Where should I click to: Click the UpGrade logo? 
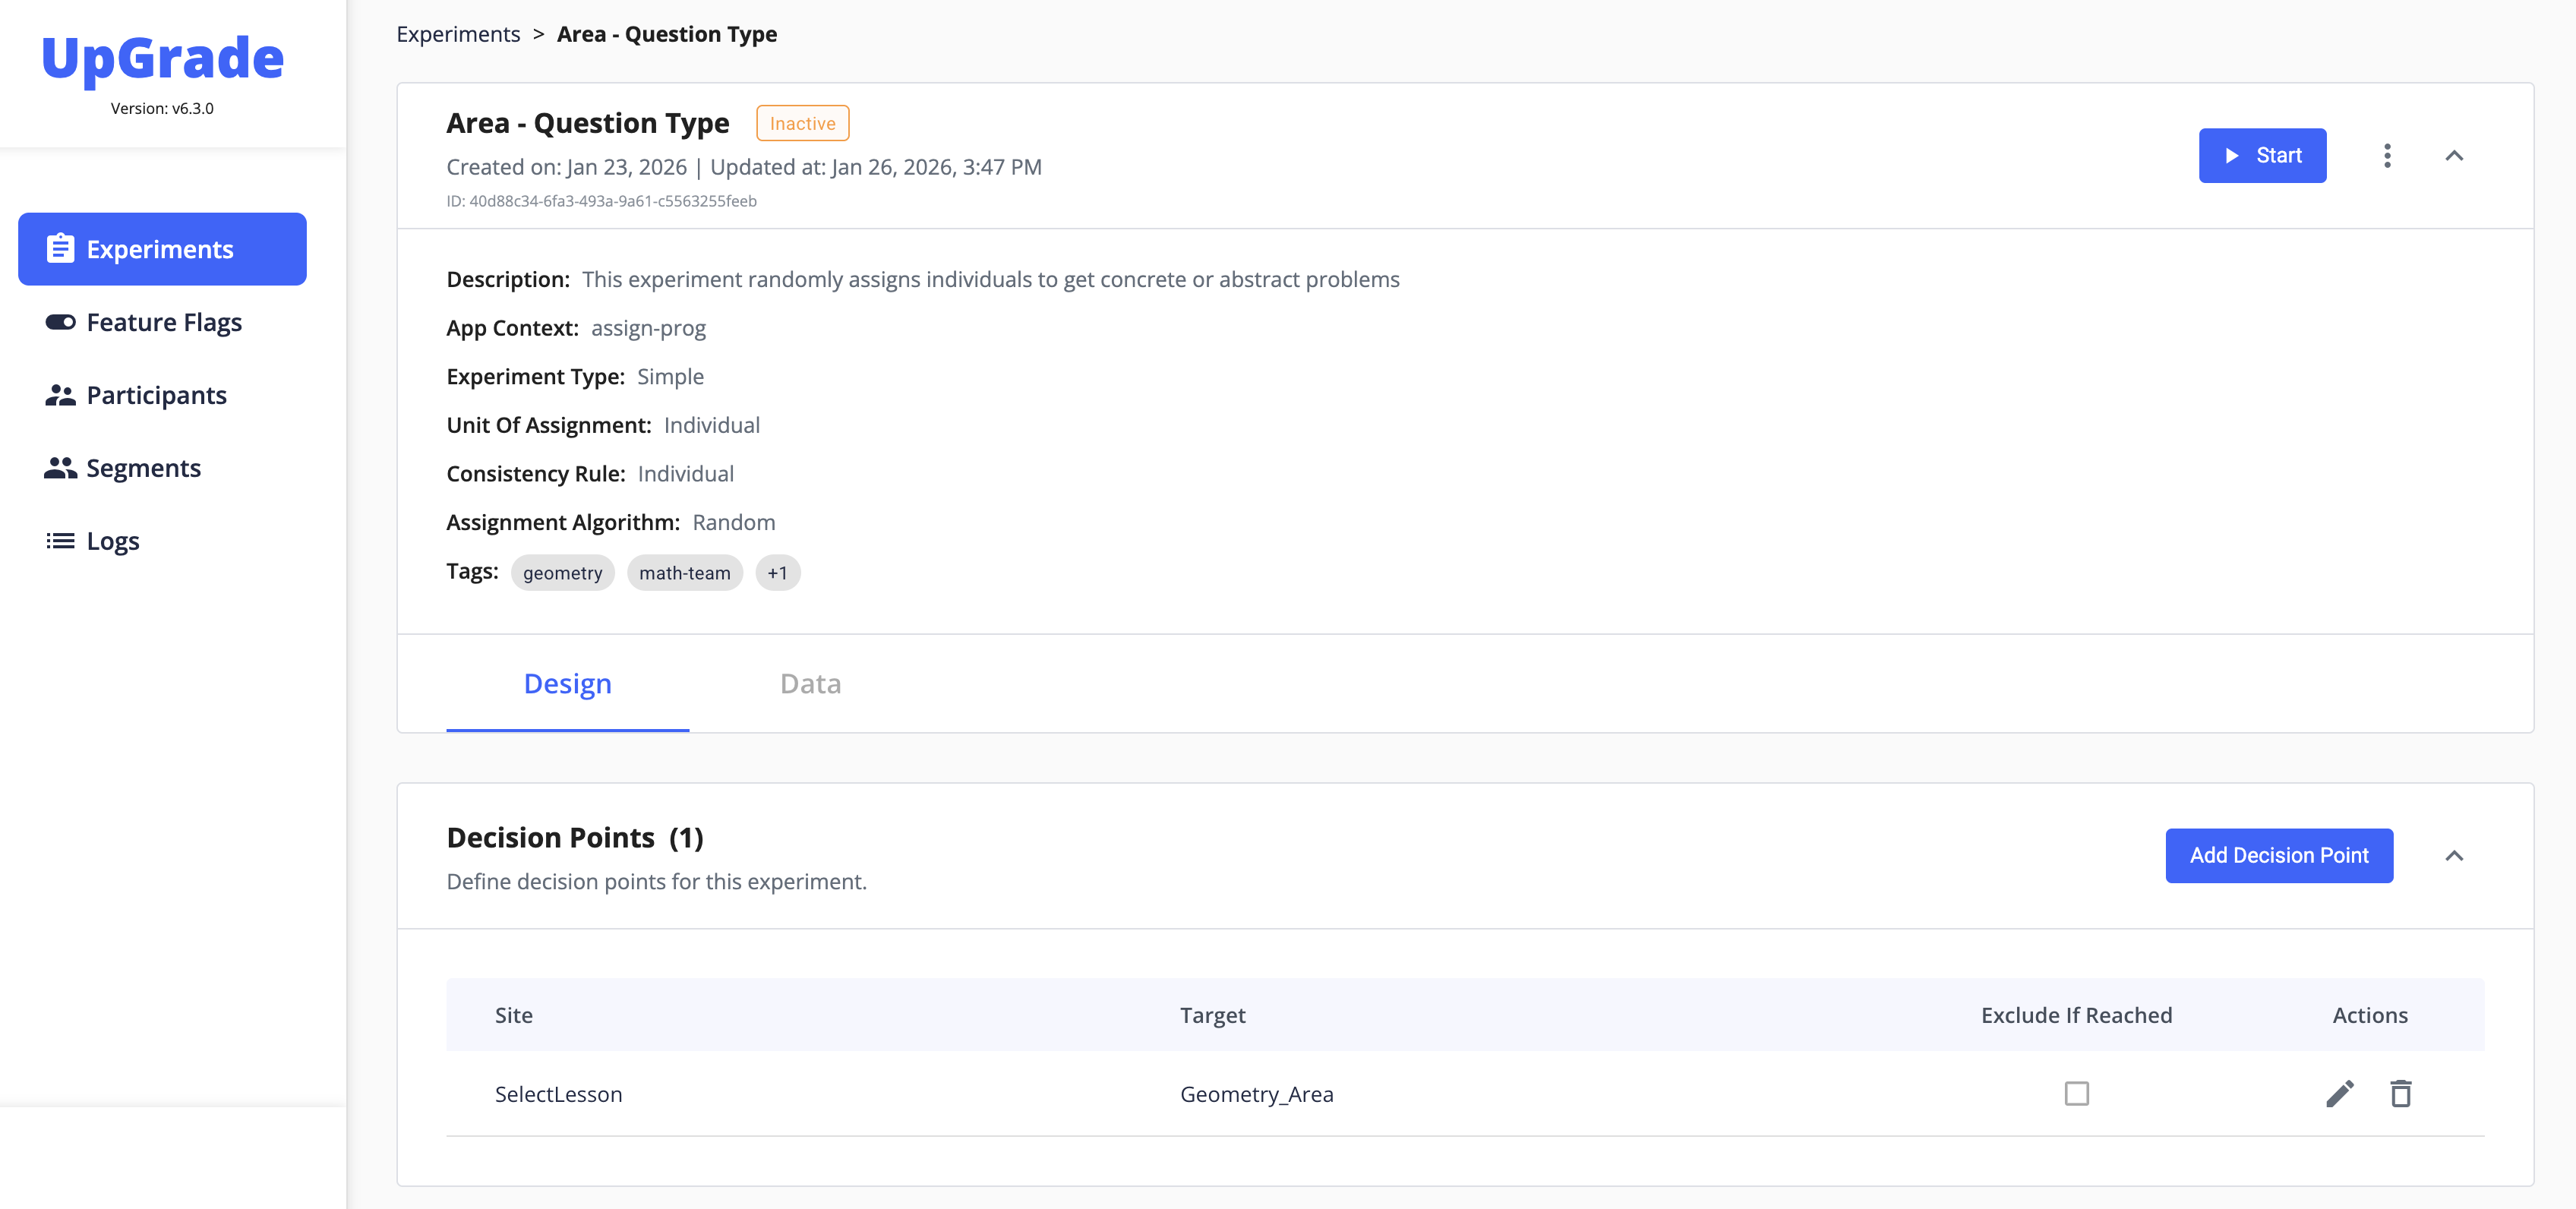162,58
